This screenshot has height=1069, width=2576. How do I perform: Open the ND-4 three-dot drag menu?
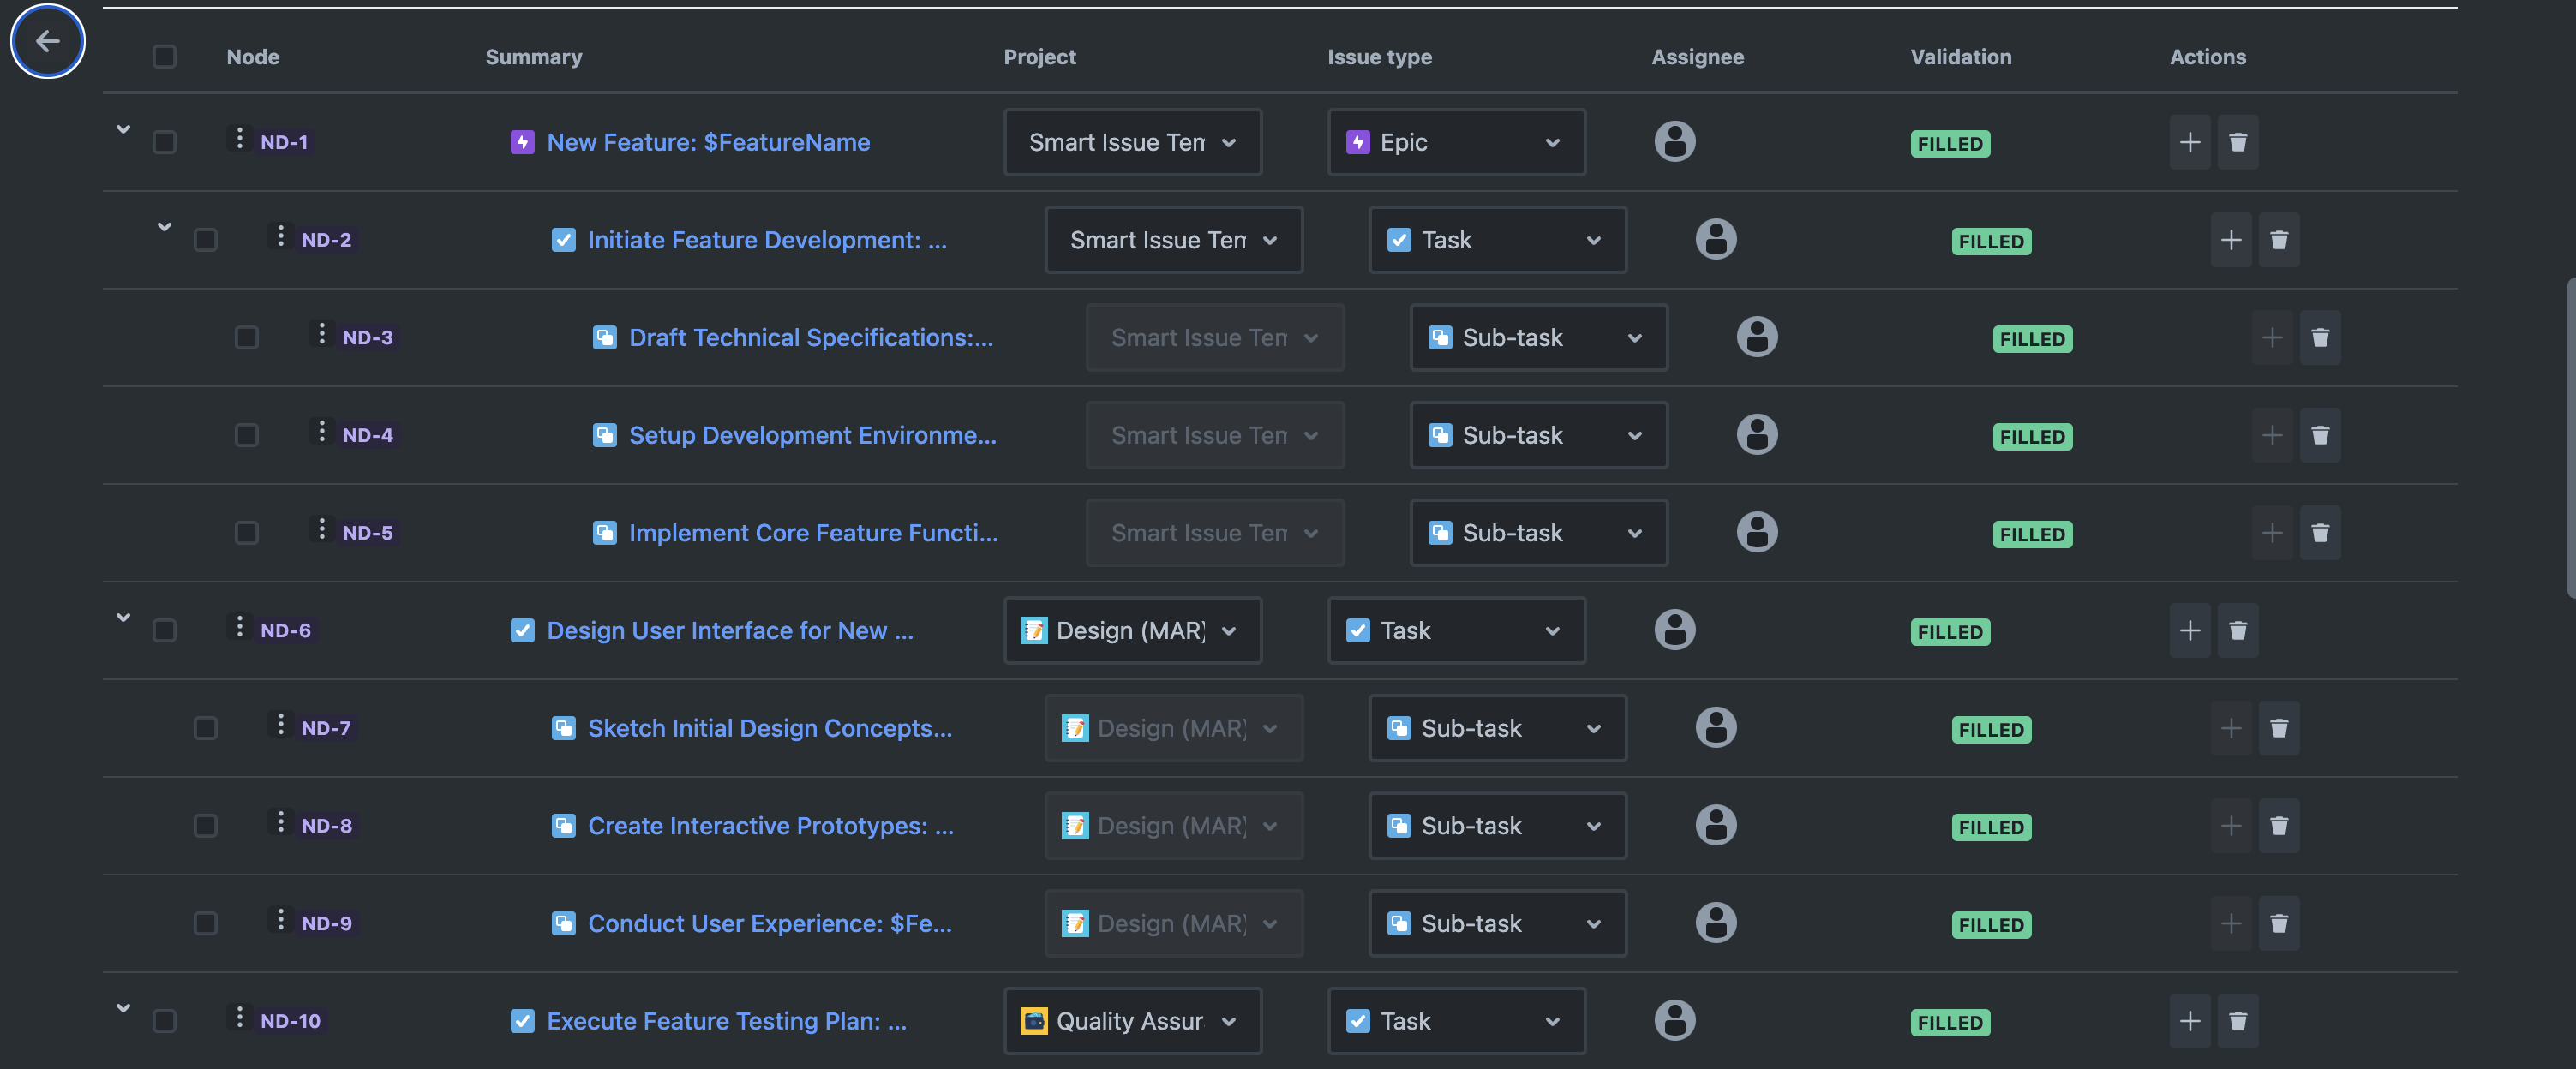[321, 432]
